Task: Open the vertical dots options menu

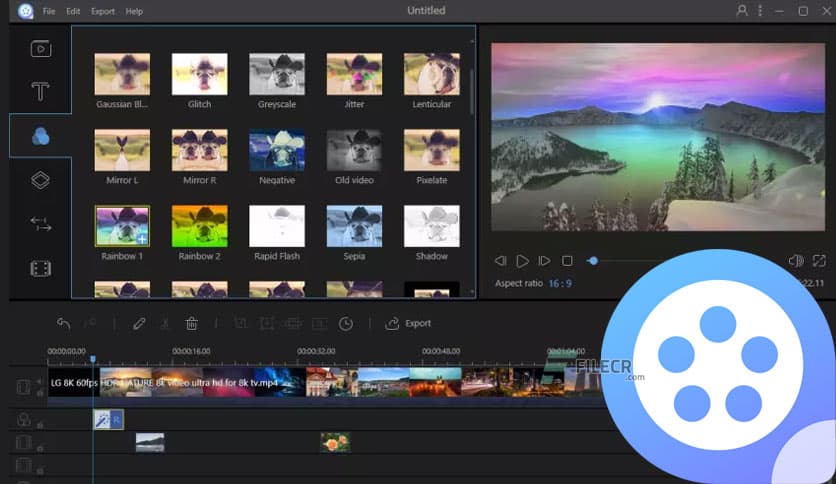Action: click(760, 10)
